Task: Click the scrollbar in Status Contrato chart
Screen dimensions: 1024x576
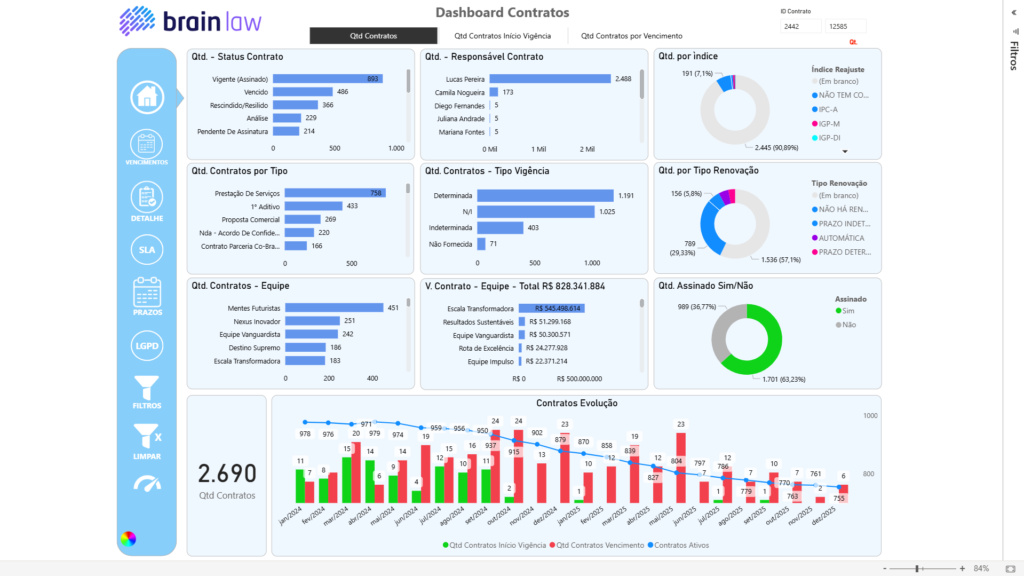Action: (408, 82)
